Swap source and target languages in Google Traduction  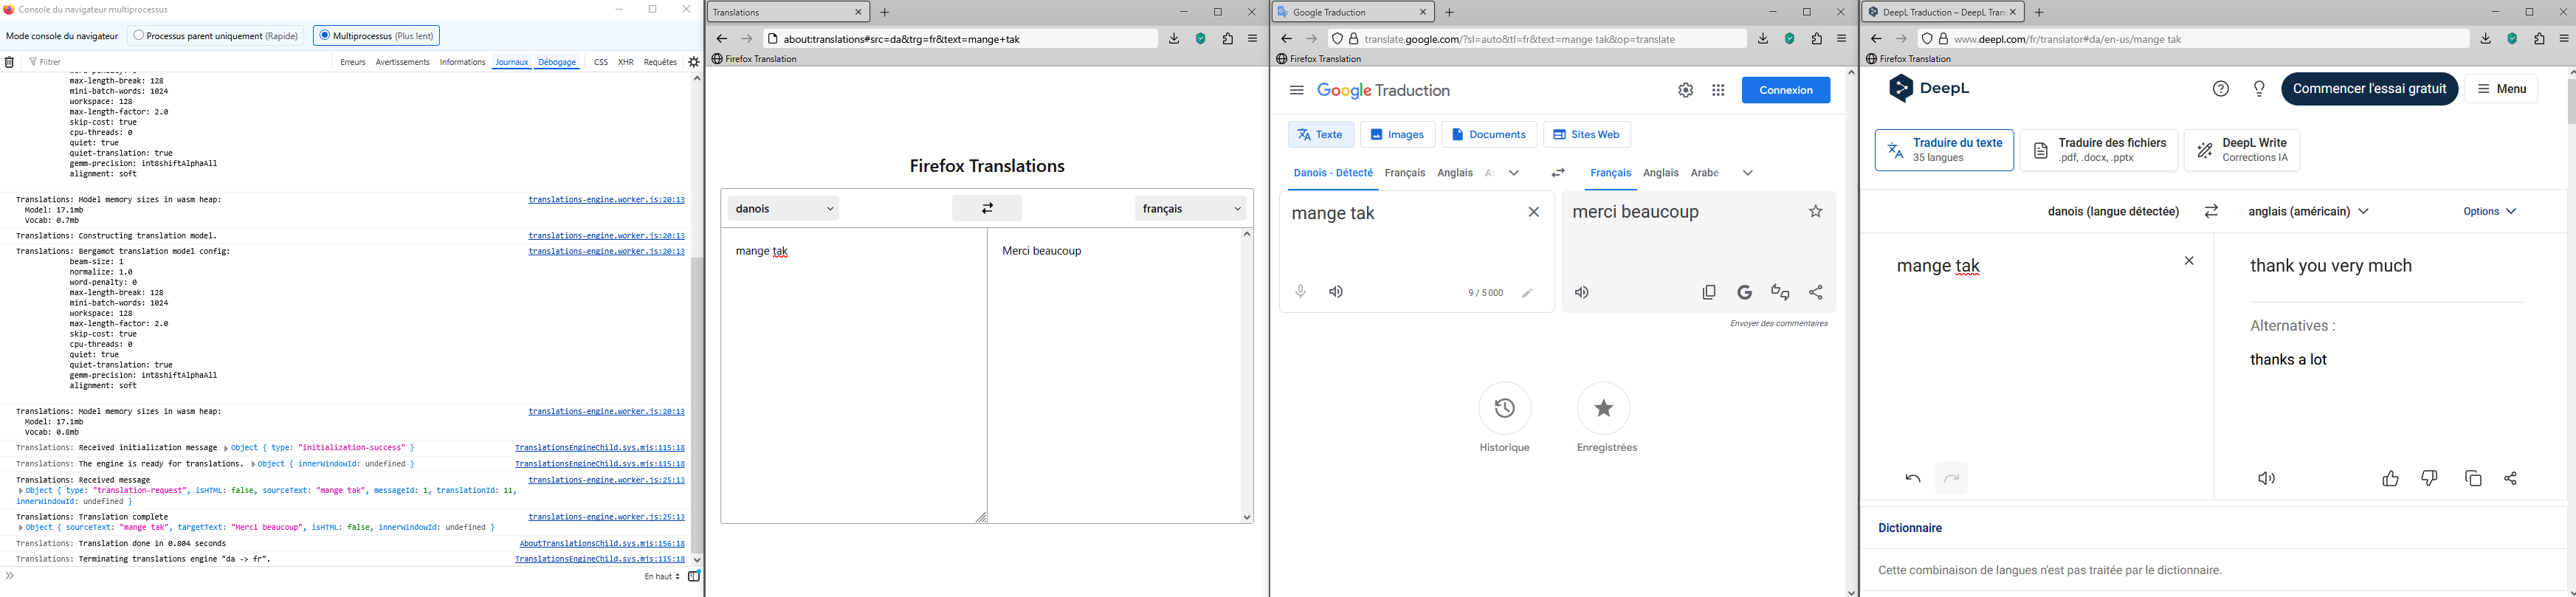click(1558, 173)
